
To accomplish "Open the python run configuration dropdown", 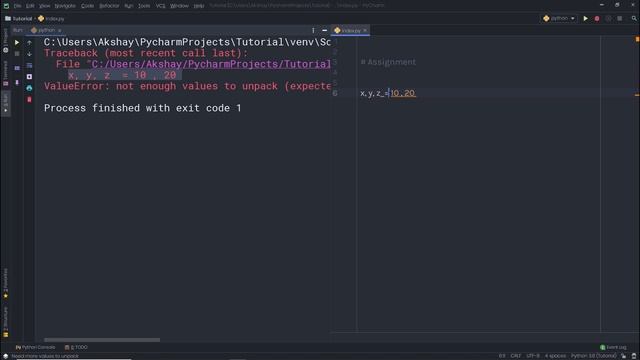I will tap(559, 18).
